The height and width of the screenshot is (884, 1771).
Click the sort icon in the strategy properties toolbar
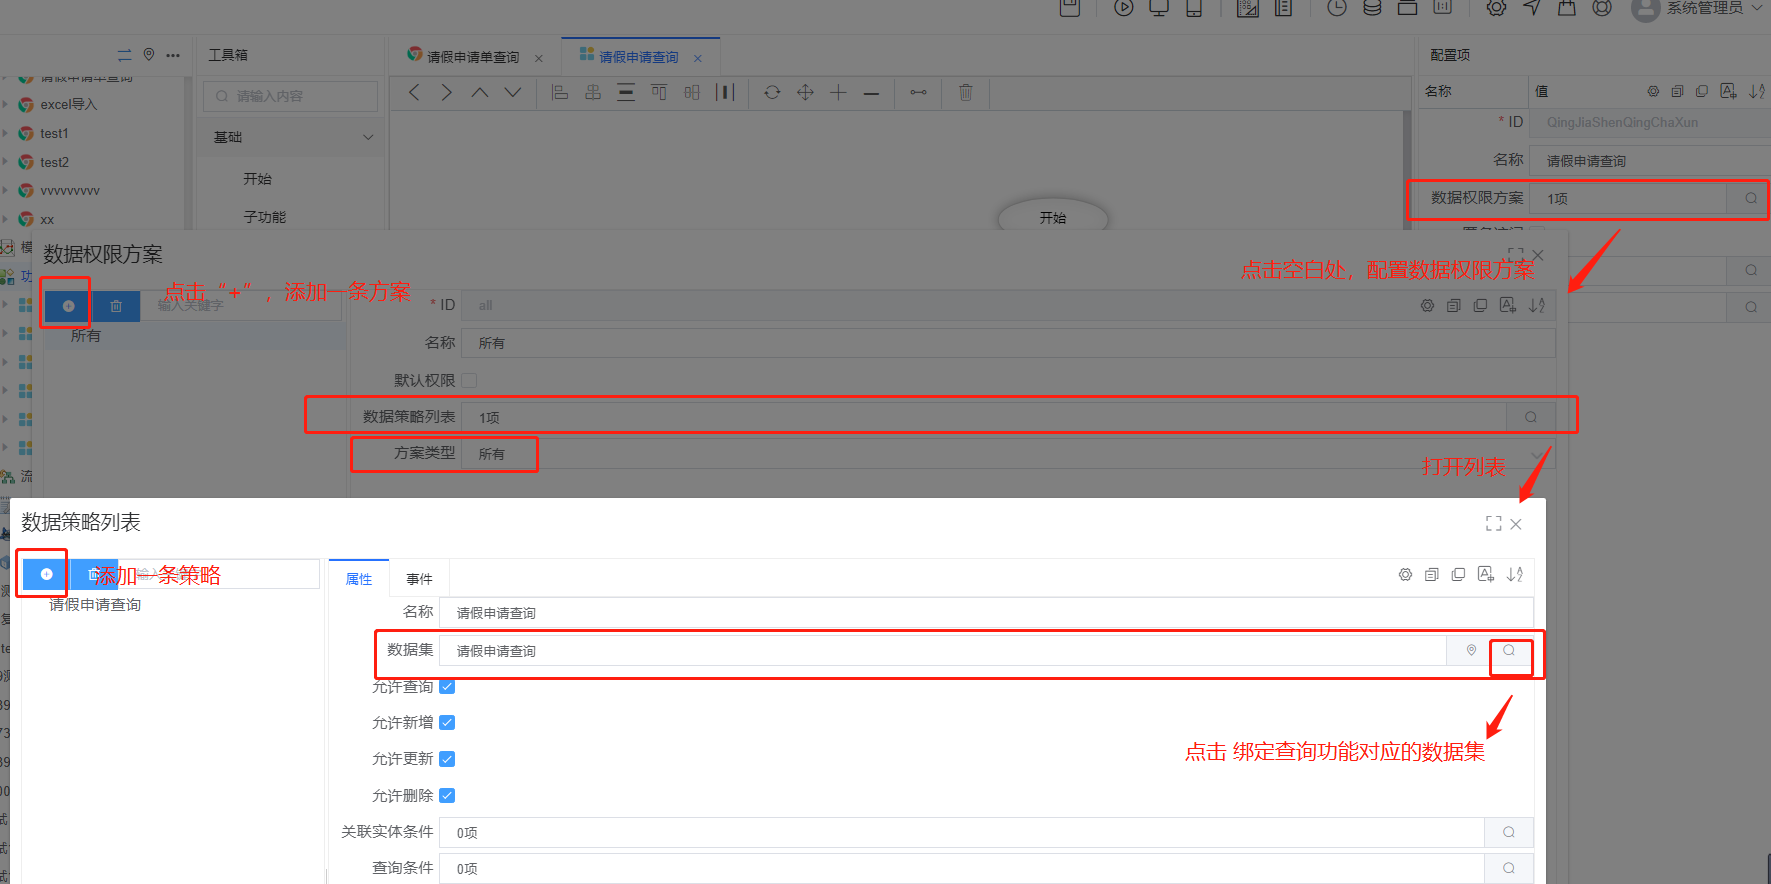[1515, 575]
